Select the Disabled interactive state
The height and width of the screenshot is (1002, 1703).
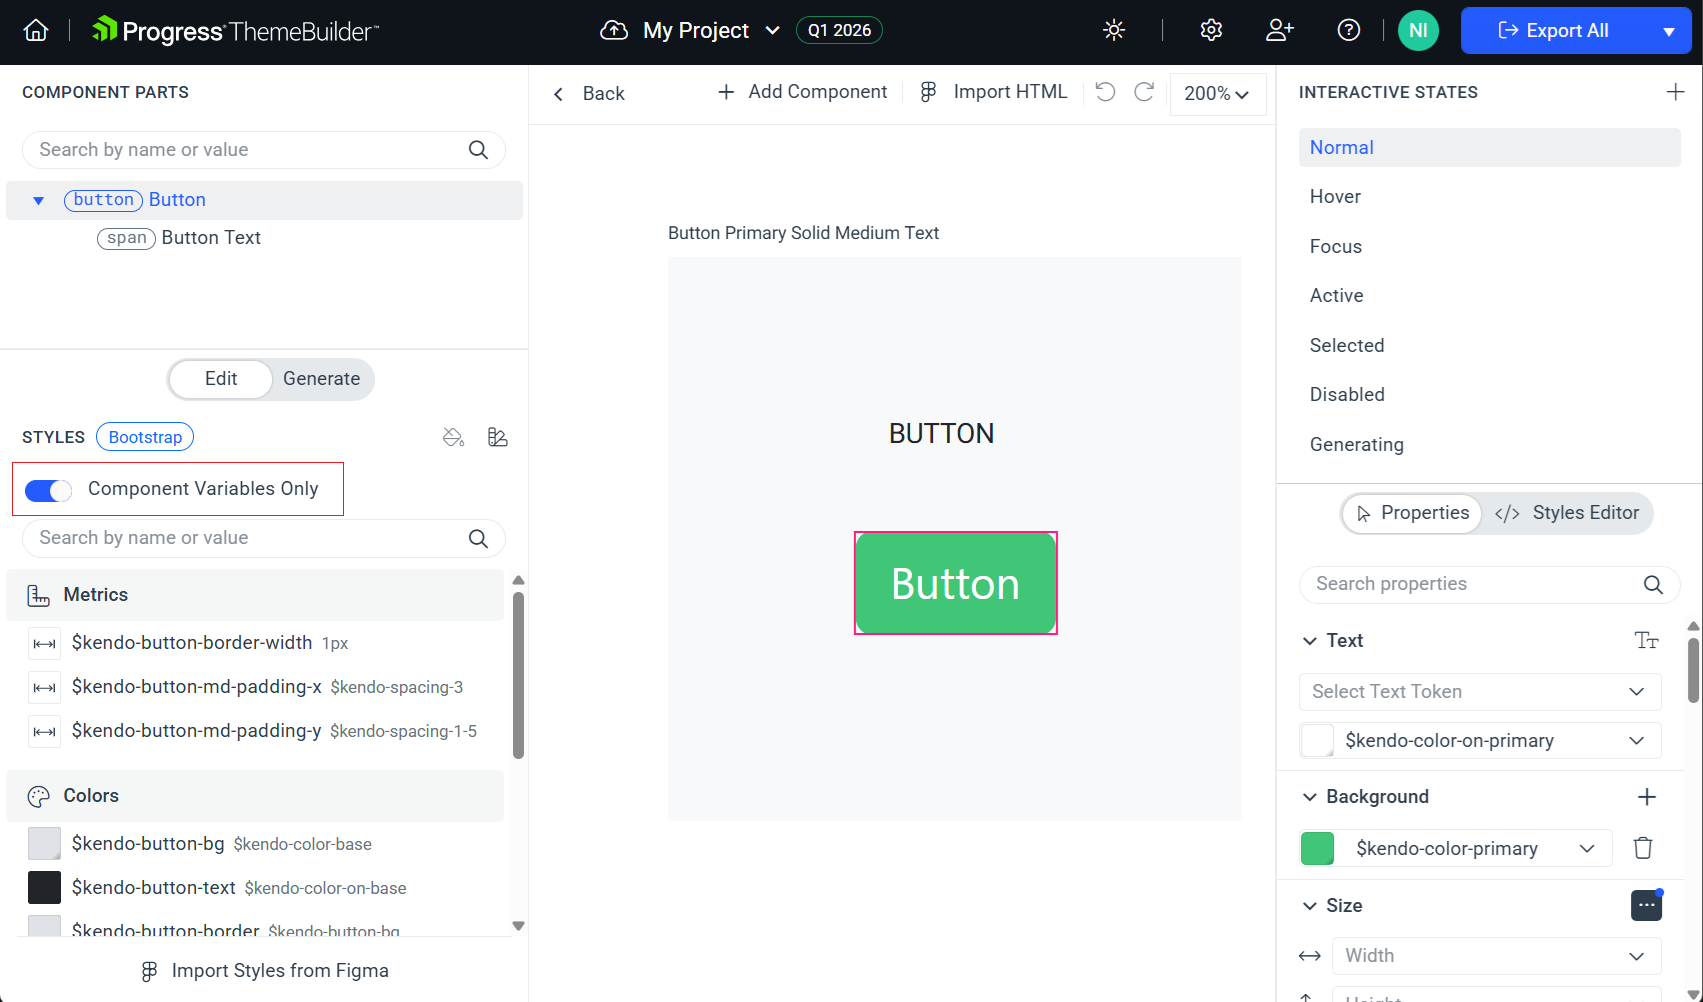[1347, 395]
